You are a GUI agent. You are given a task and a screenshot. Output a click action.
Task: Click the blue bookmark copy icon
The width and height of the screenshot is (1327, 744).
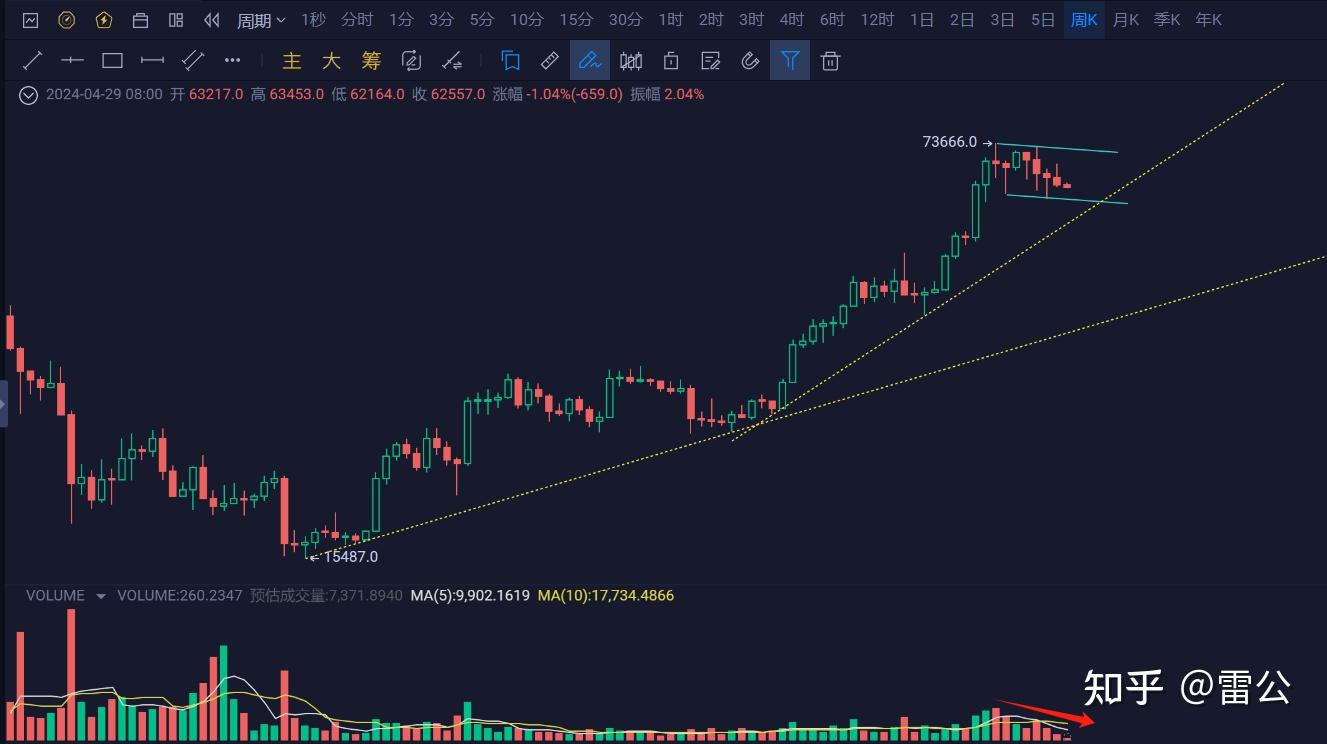pyautogui.click(x=511, y=61)
